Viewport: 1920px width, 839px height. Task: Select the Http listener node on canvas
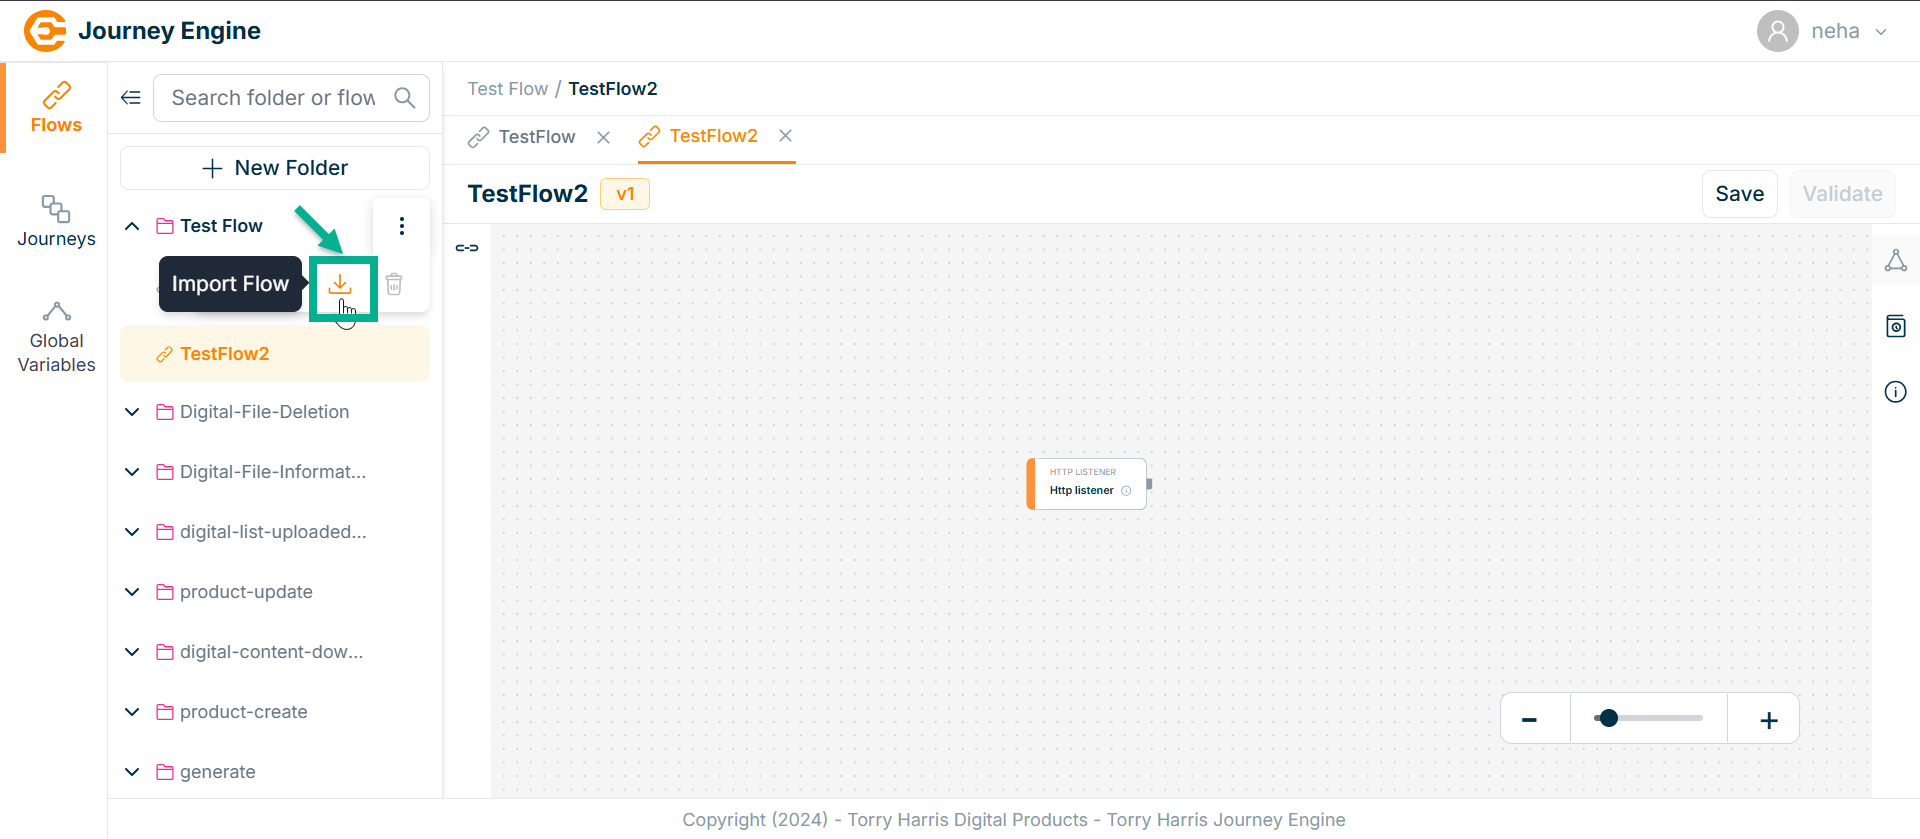click(x=1086, y=484)
